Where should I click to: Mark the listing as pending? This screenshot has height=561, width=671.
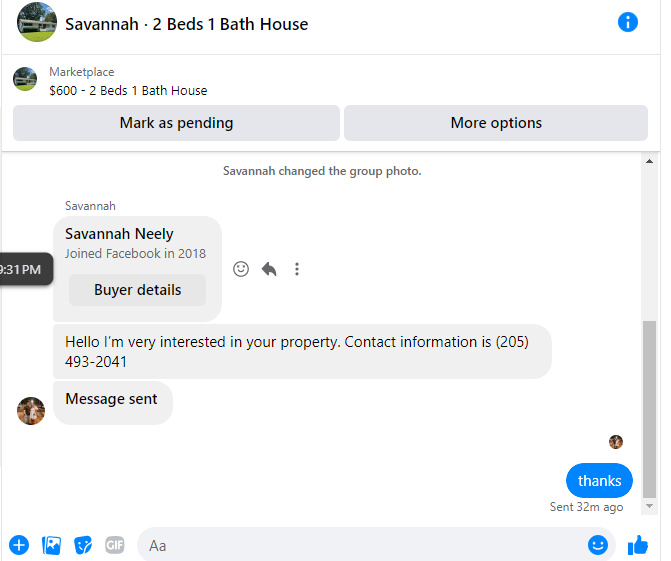pyautogui.click(x=176, y=123)
